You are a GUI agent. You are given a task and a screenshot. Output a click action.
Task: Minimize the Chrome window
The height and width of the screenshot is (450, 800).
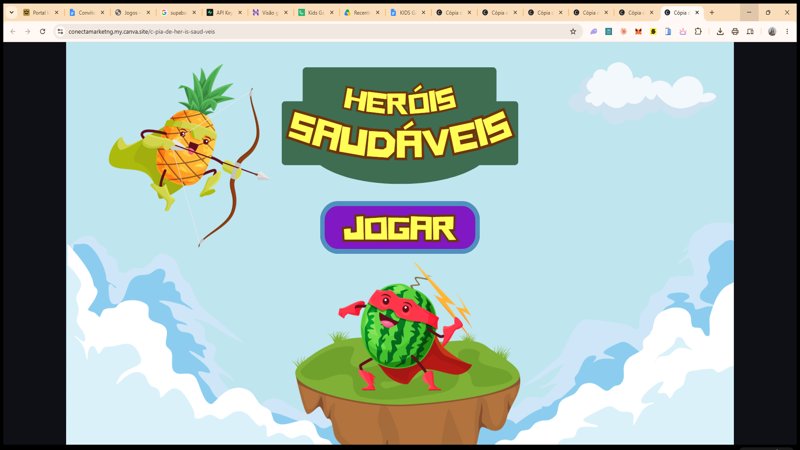pos(749,12)
